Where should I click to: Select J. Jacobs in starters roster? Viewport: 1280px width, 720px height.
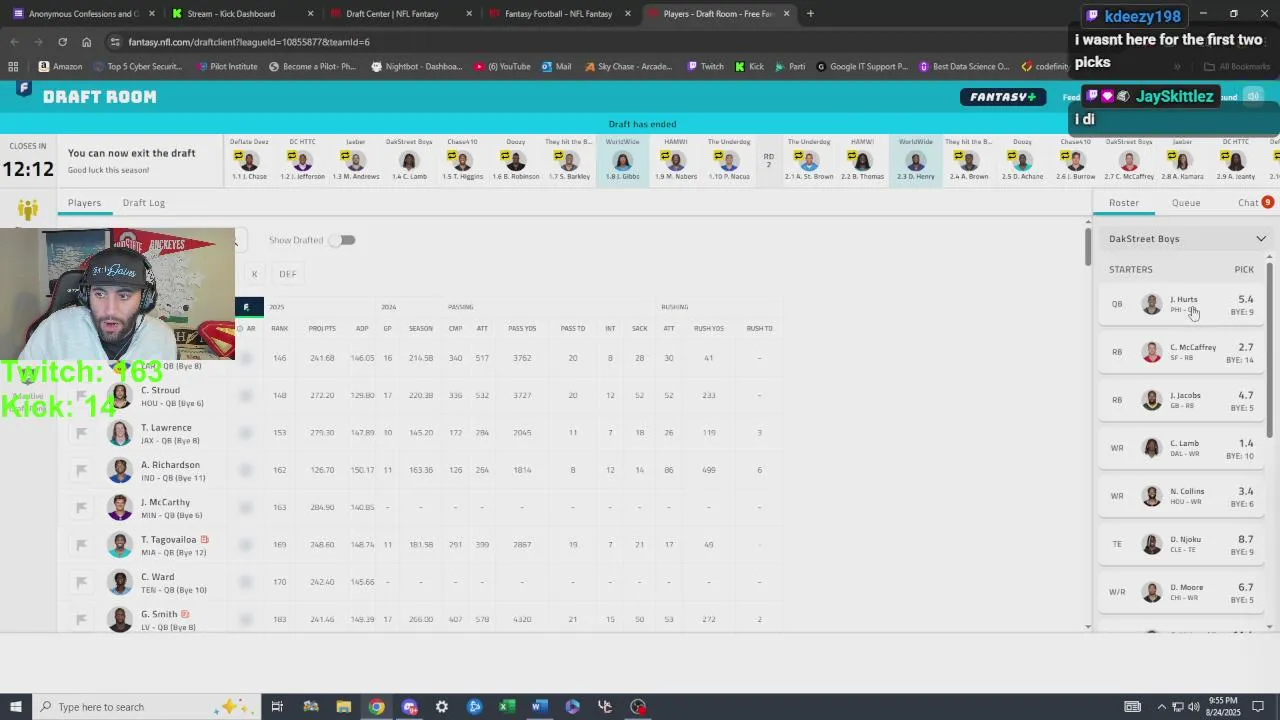1183,400
